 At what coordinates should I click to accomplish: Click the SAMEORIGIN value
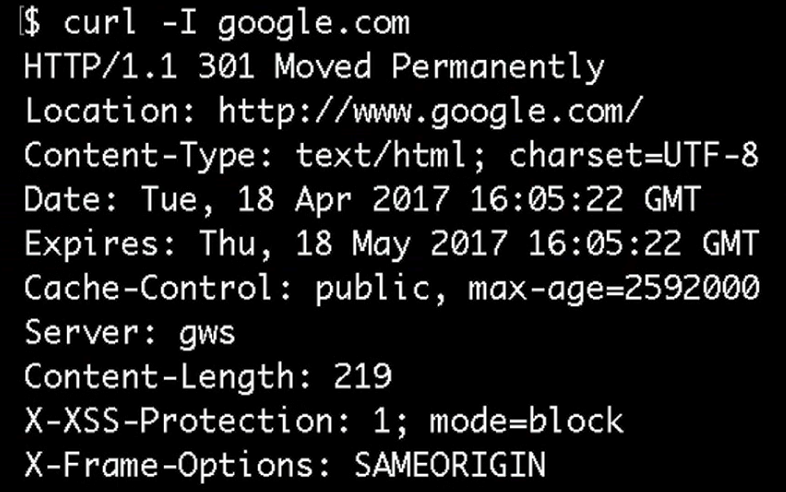[451, 464]
